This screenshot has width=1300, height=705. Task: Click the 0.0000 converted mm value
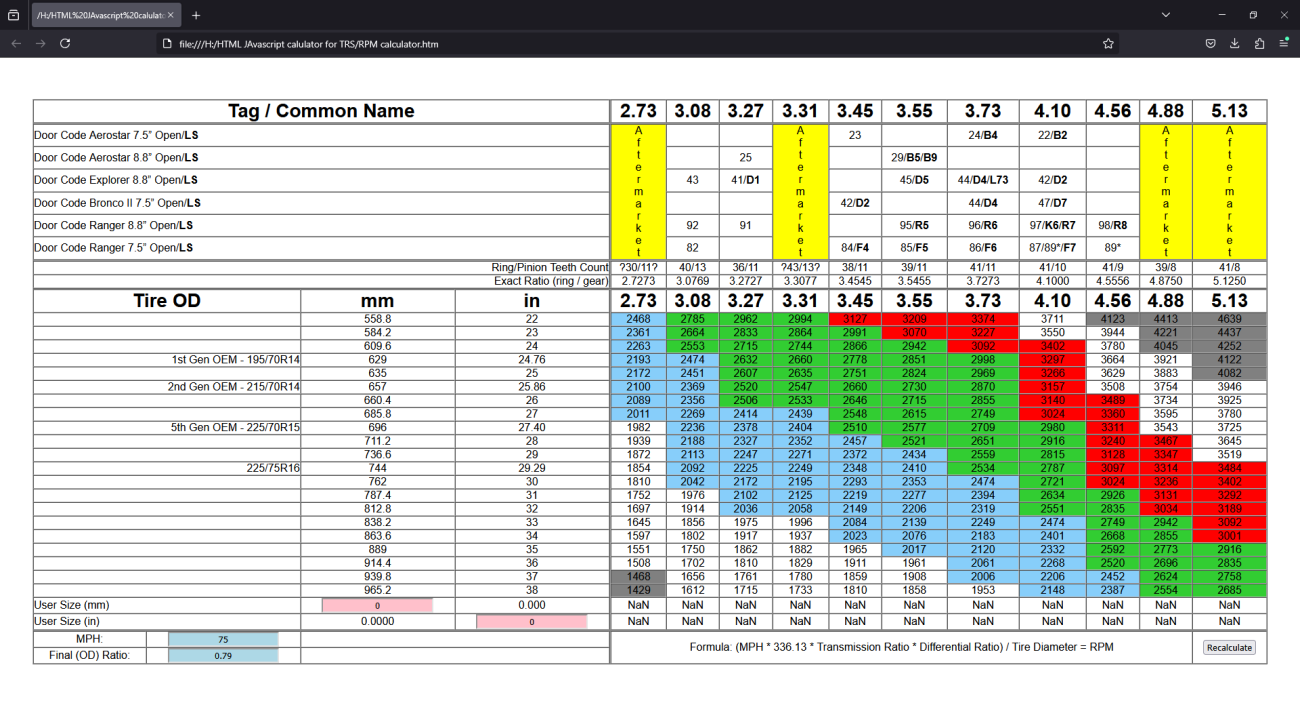(x=378, y=621)
